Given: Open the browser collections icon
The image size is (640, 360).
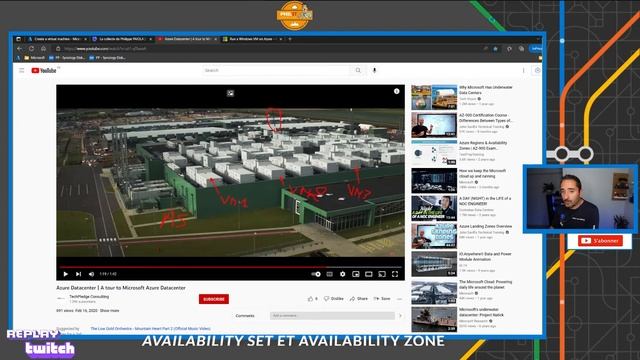Looking at the screenshot, I should (x=521, y=49).
